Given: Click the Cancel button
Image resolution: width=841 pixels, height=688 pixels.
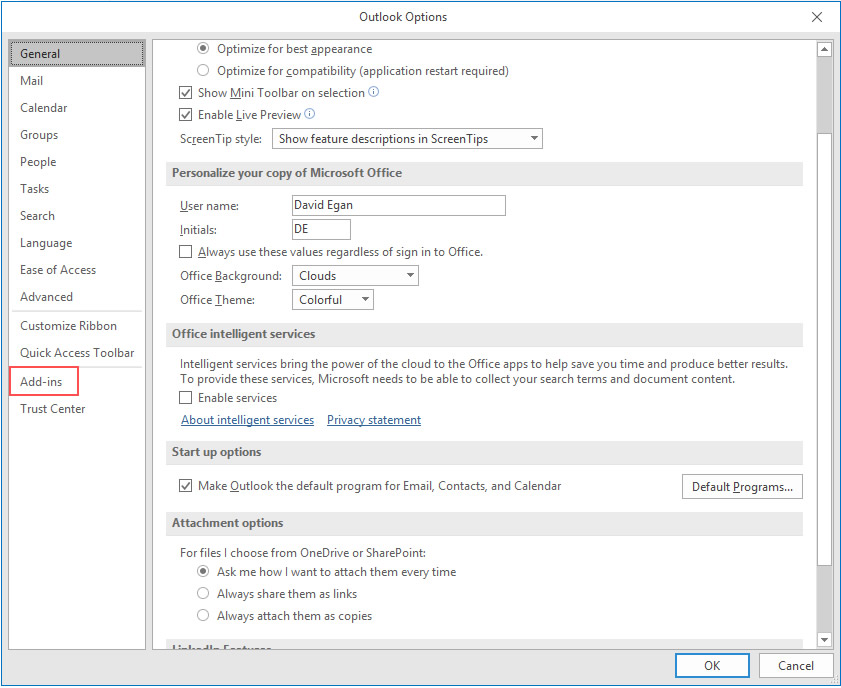Looking at the screenshot, I should tap(796, 665).
